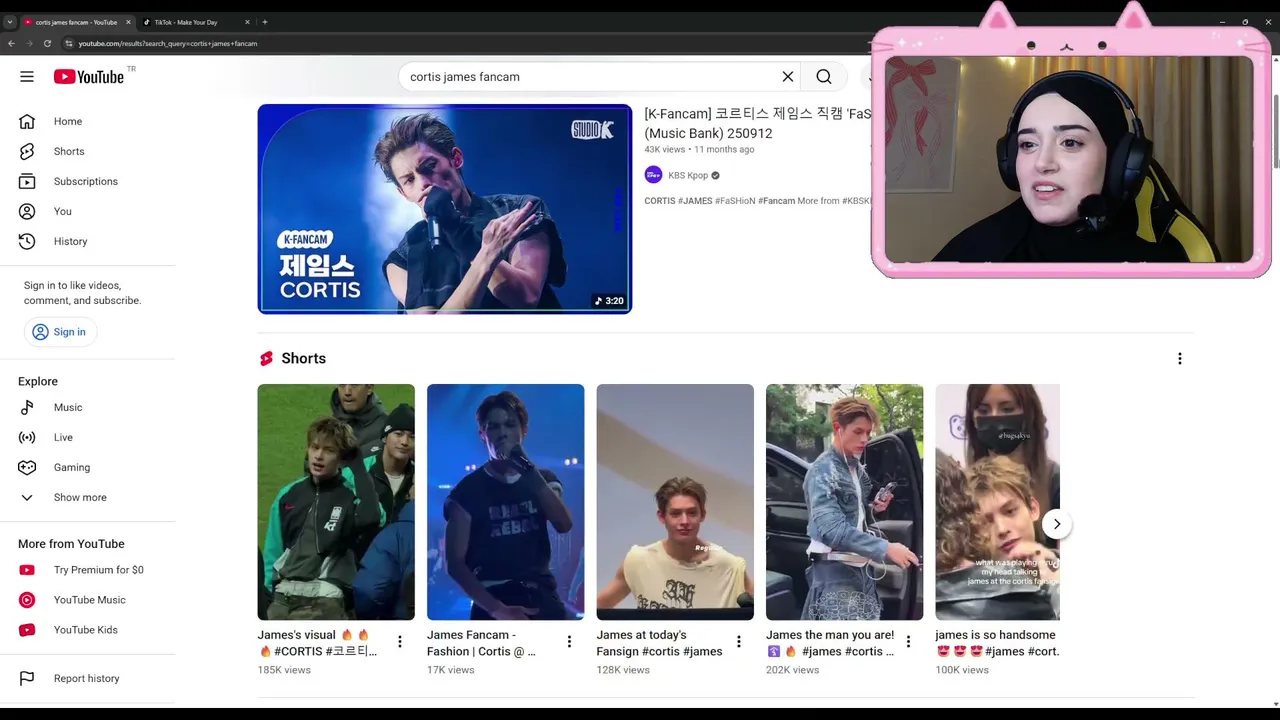Click the Sign in button

pos(60,332)
